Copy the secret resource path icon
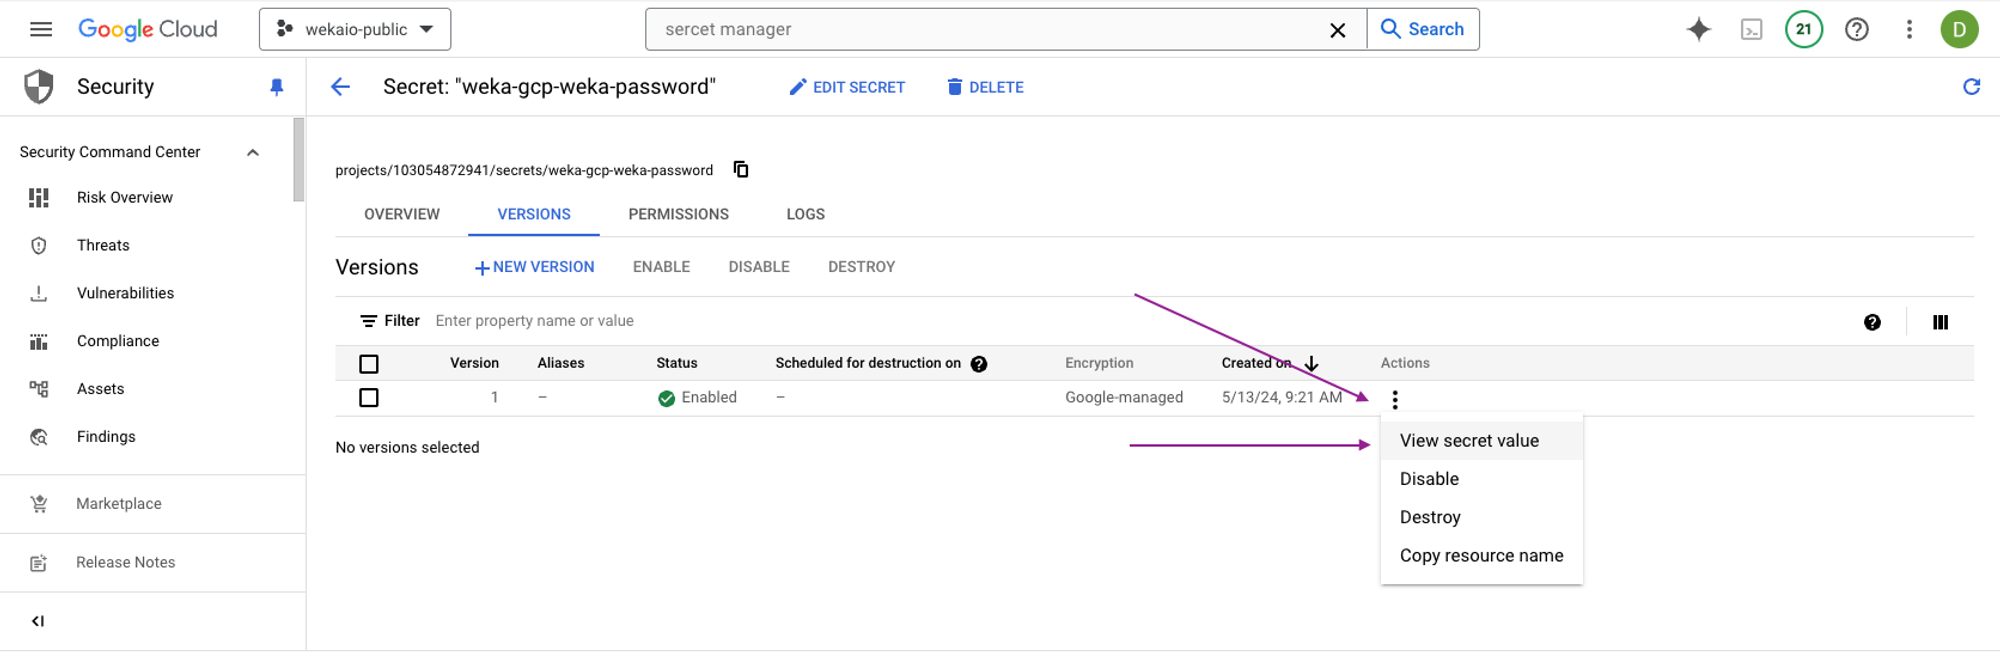This screenshot has width=2000, height=654. (x=741, y=169)
